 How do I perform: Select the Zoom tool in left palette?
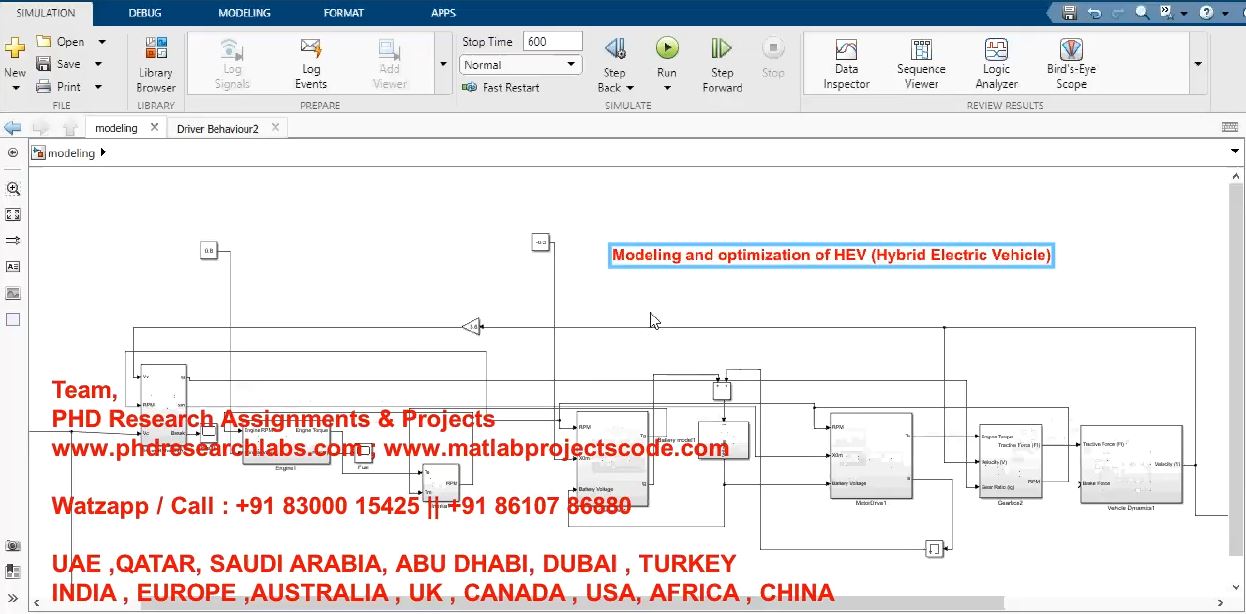point(13,188)
